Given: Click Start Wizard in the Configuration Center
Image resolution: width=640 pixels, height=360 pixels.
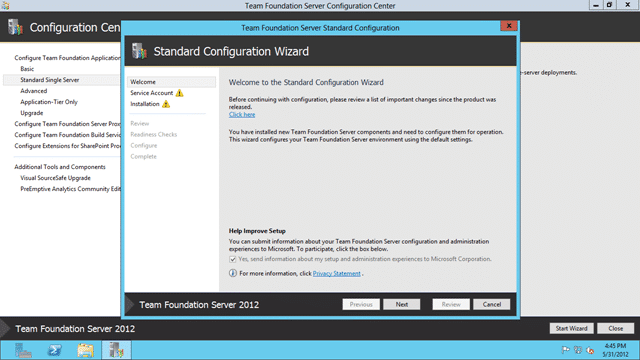Looking at the screenshot, I should pyautogui.click(x=571, y=328).
